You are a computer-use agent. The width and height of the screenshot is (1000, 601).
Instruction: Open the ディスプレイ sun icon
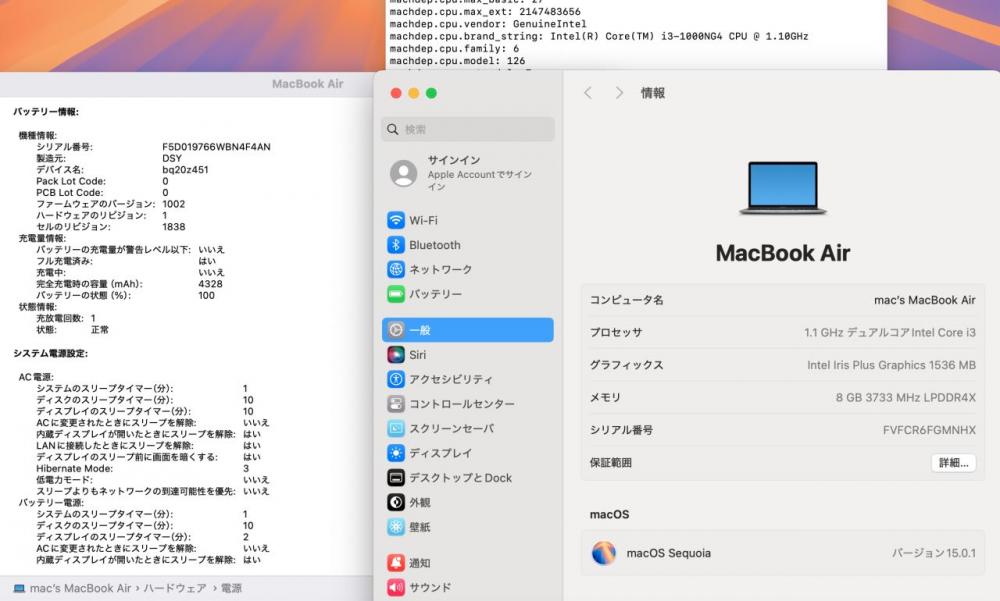(x=396, y=453)
